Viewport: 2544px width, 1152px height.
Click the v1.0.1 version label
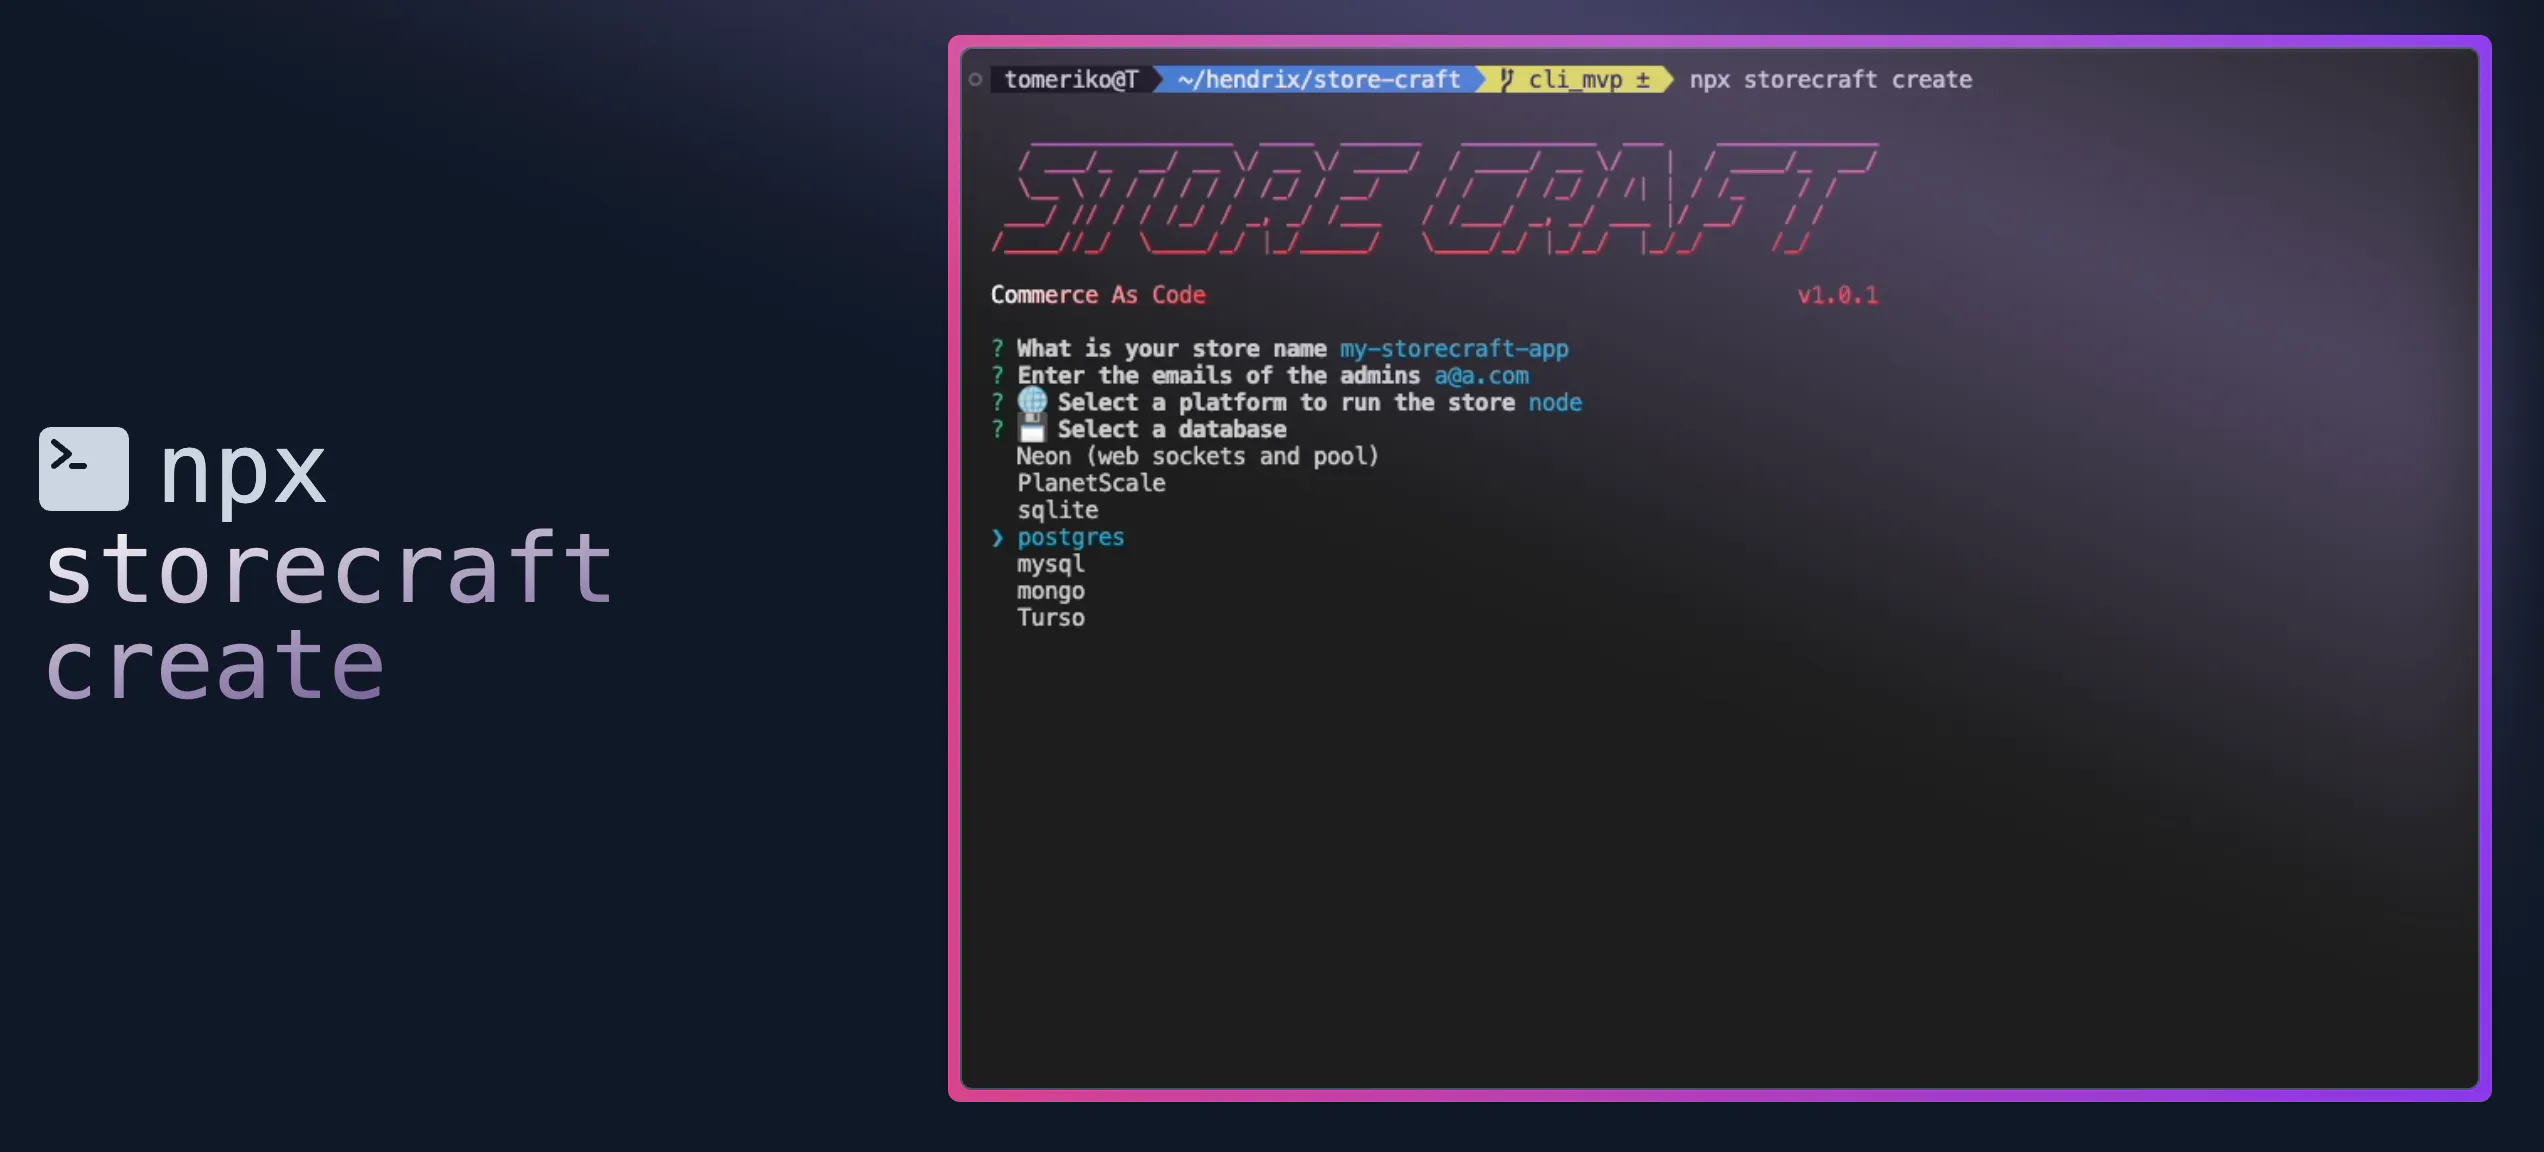[1838, 295]
